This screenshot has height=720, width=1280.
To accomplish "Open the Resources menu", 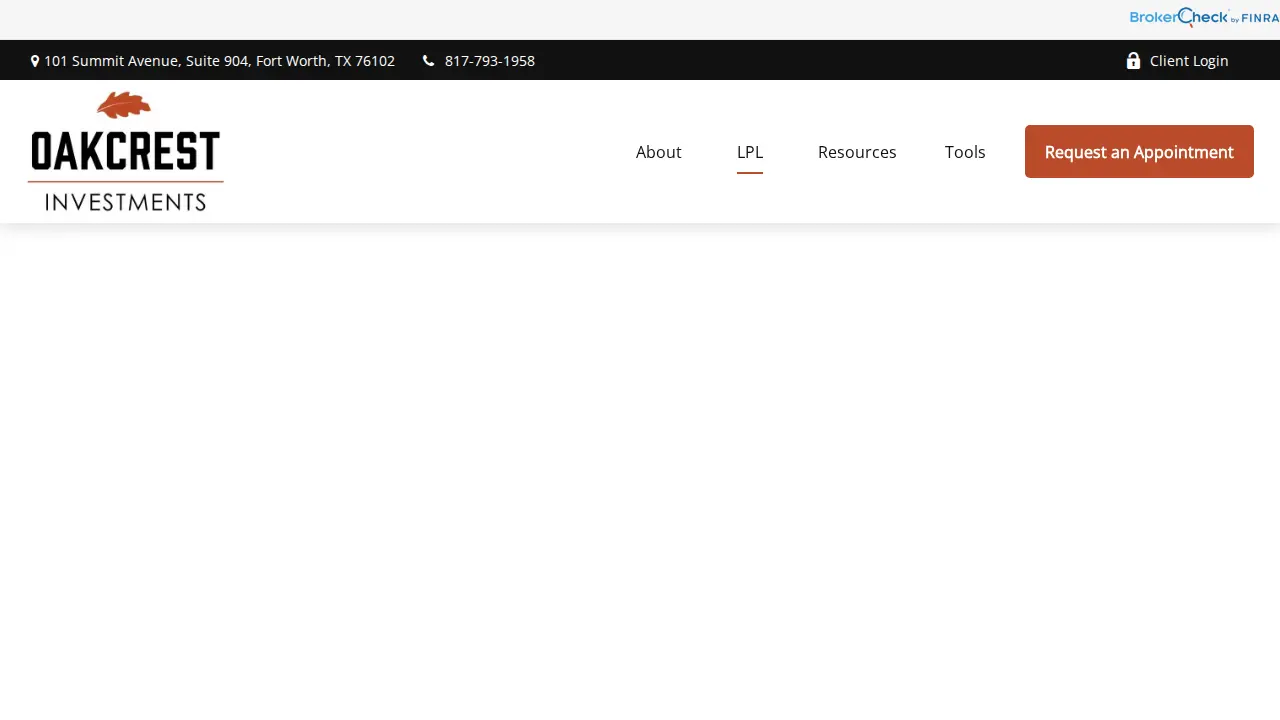I will click(x=857, y=152).
